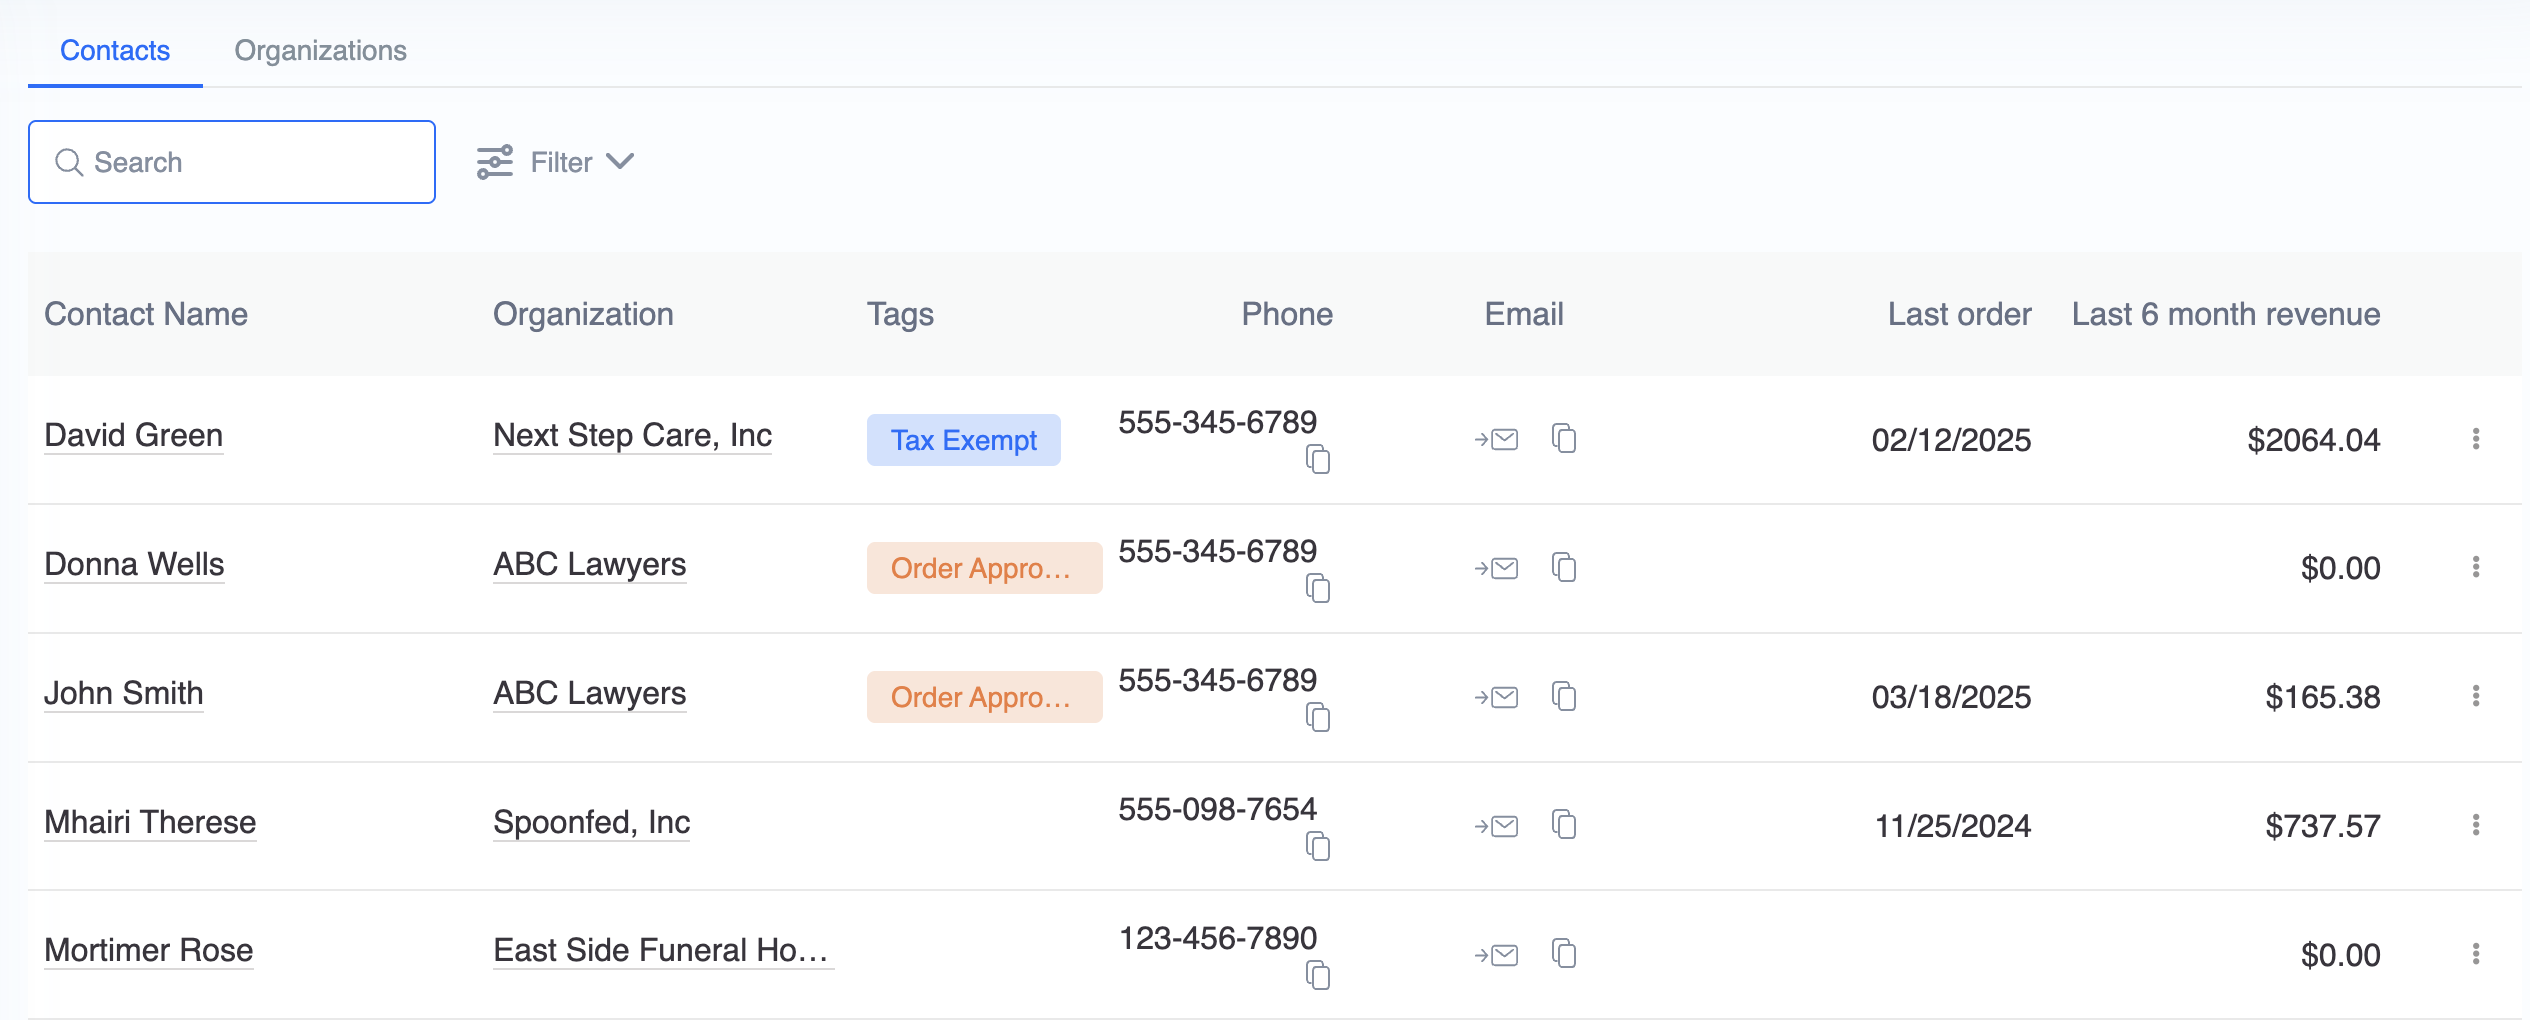Open more options for Mhairi Therese row
Image resolution: width=2530 pixels, height=1020 pixels.
point(2476,826)
